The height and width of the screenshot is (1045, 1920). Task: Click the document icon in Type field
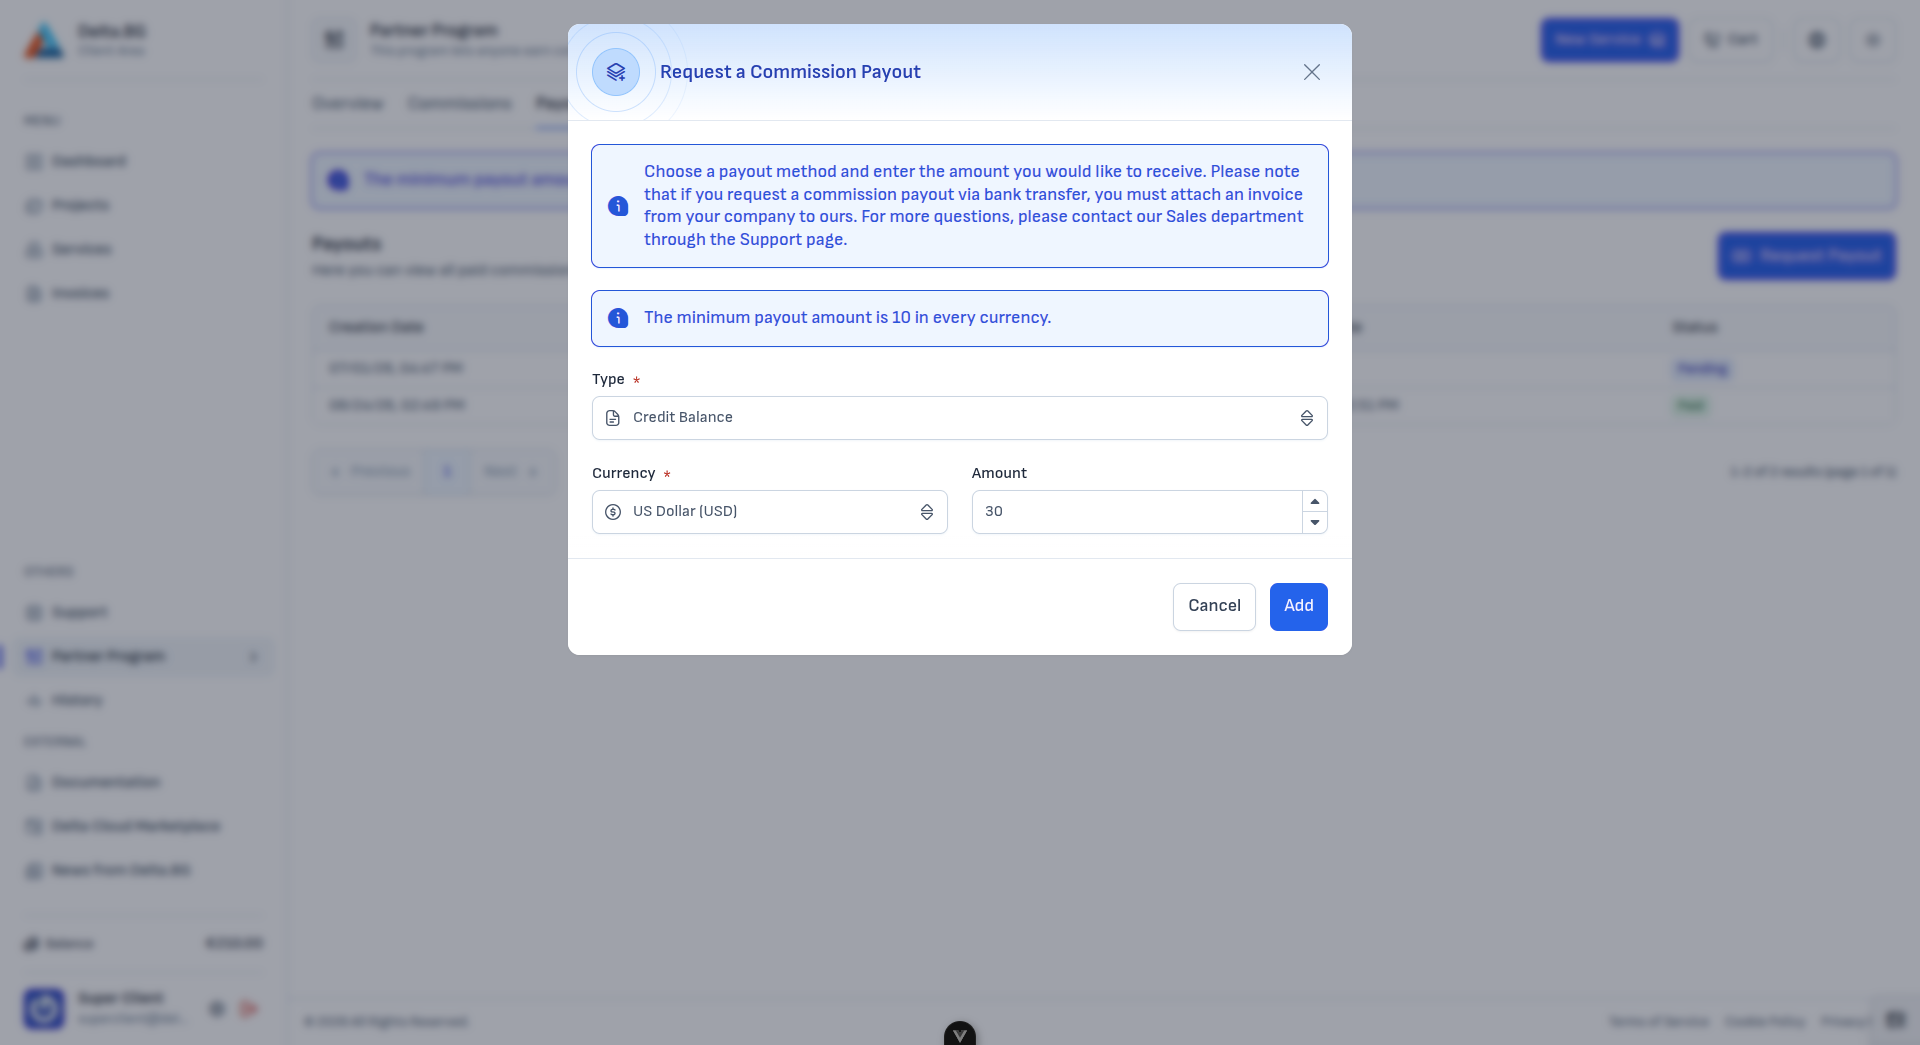(x=613, y=418)
